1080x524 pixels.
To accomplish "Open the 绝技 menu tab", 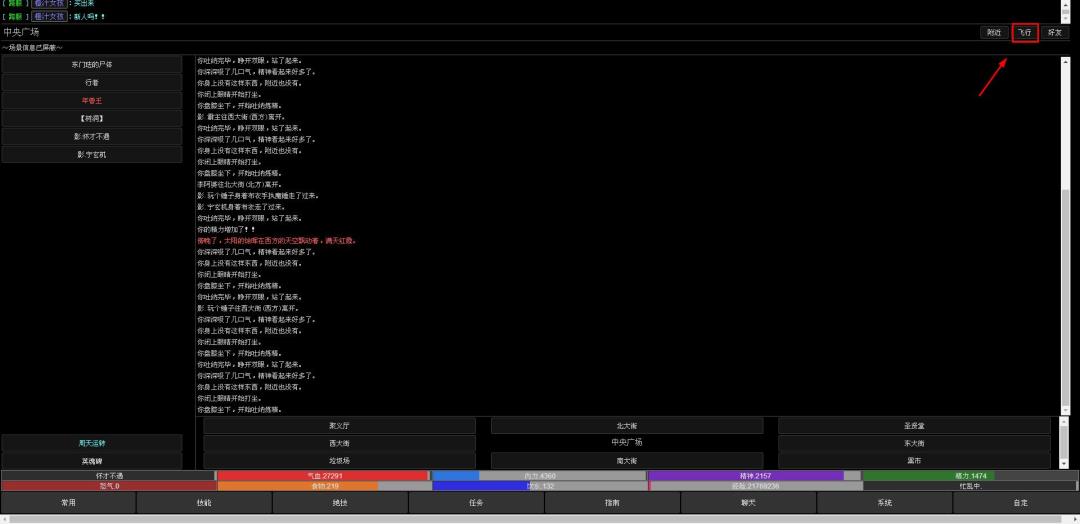I will (340, 503).
